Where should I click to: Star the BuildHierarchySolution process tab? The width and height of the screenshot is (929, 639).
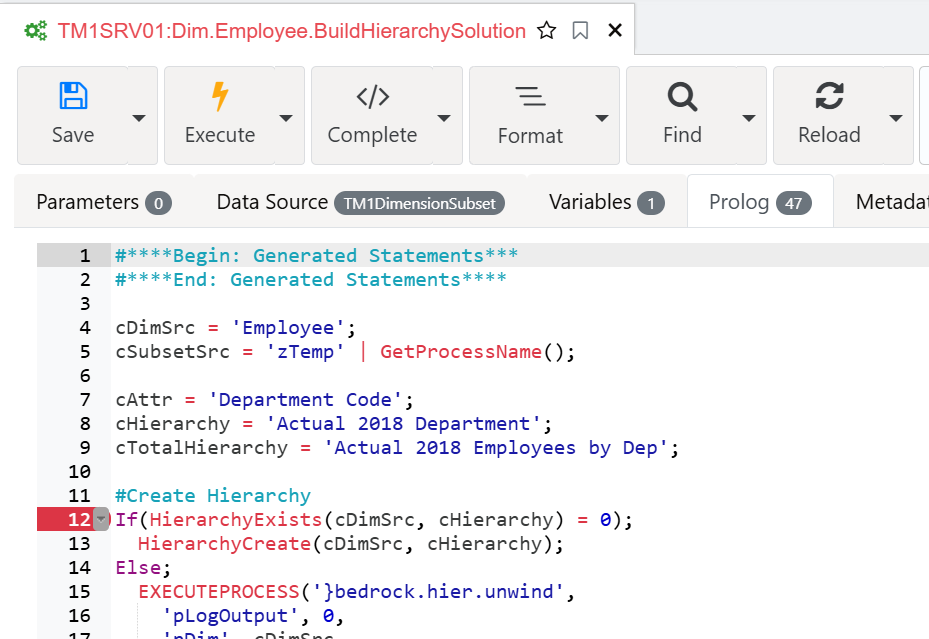(547, 30)
